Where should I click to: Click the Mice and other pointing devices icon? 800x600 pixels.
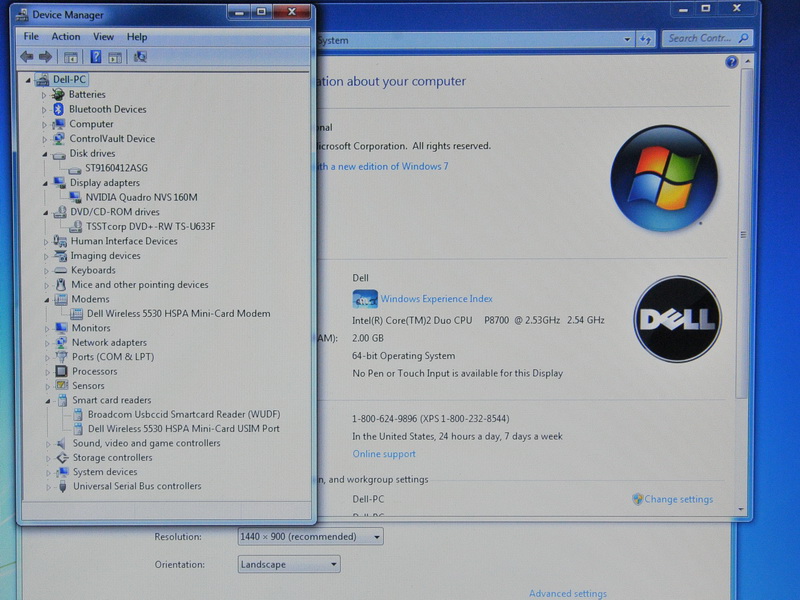(61, 285)
